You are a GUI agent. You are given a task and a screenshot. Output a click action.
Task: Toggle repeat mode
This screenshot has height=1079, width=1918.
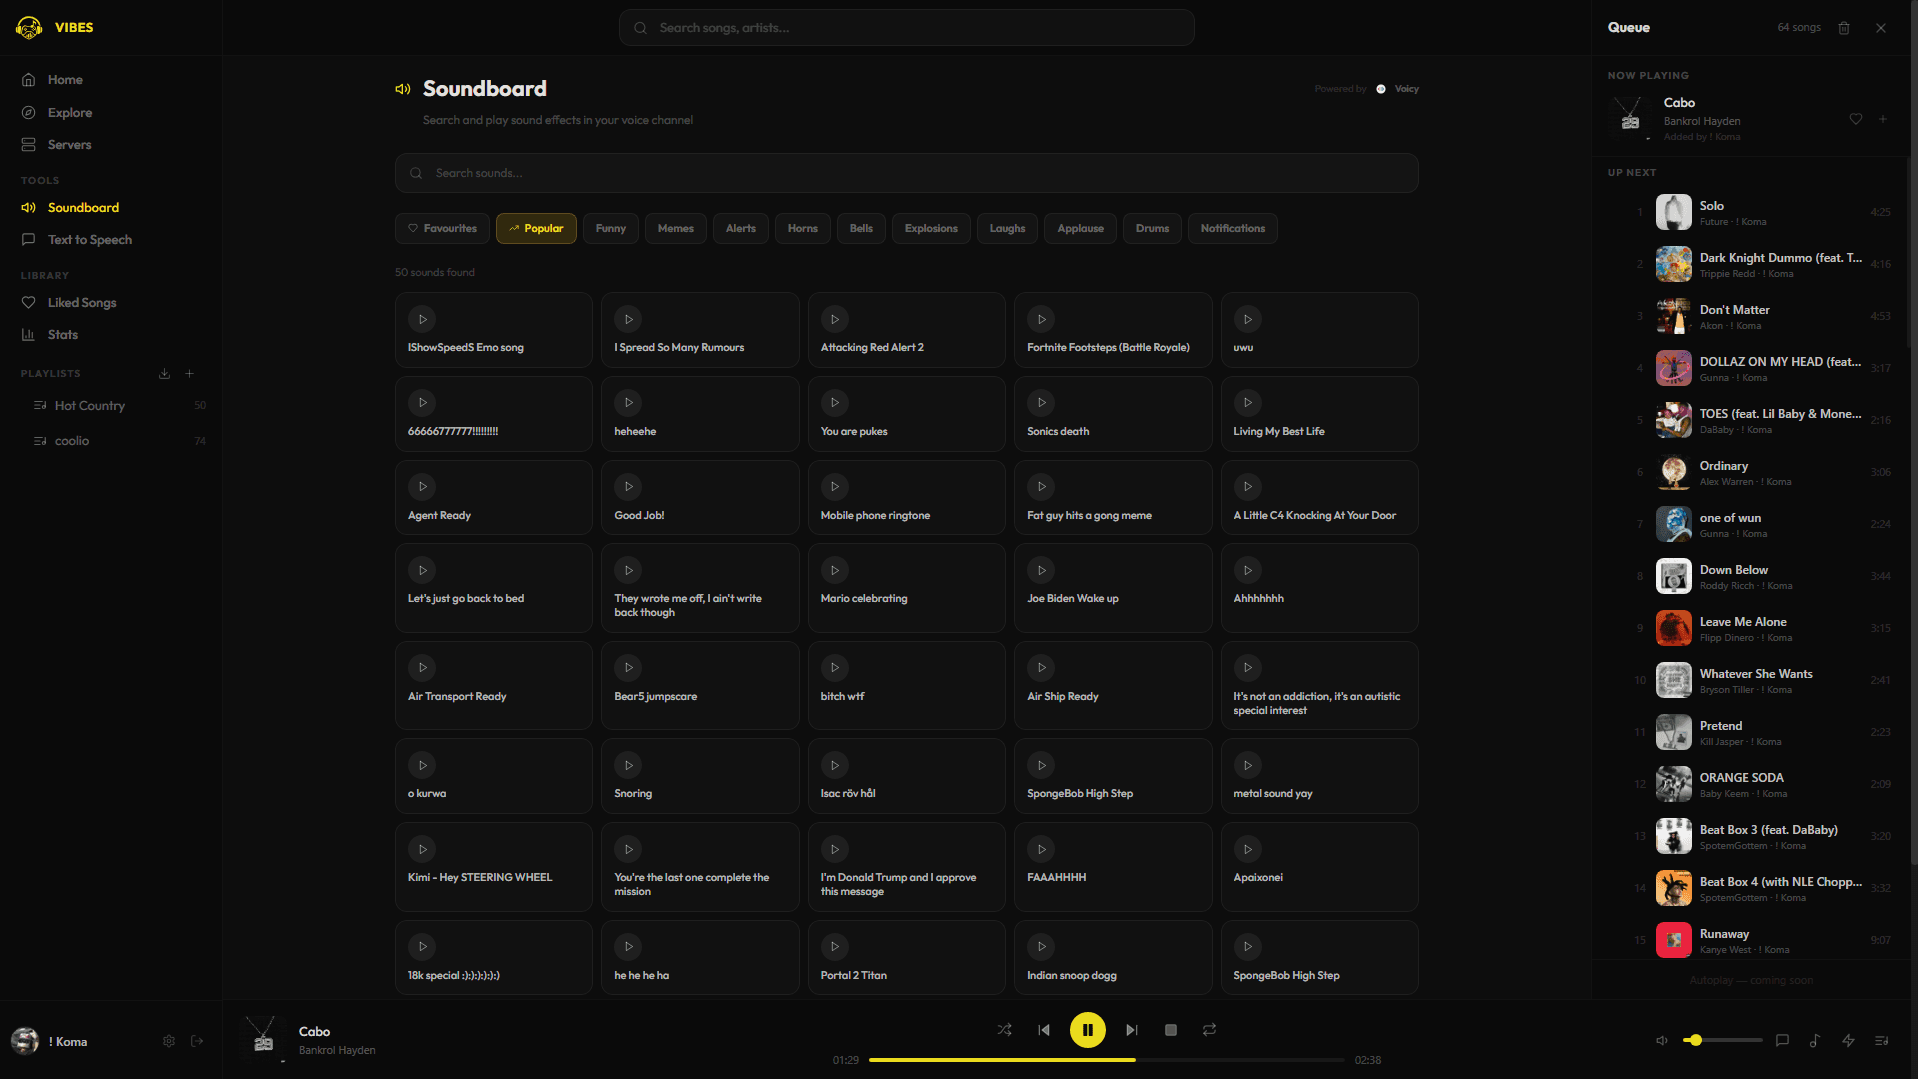(x=1209, y=1029)
